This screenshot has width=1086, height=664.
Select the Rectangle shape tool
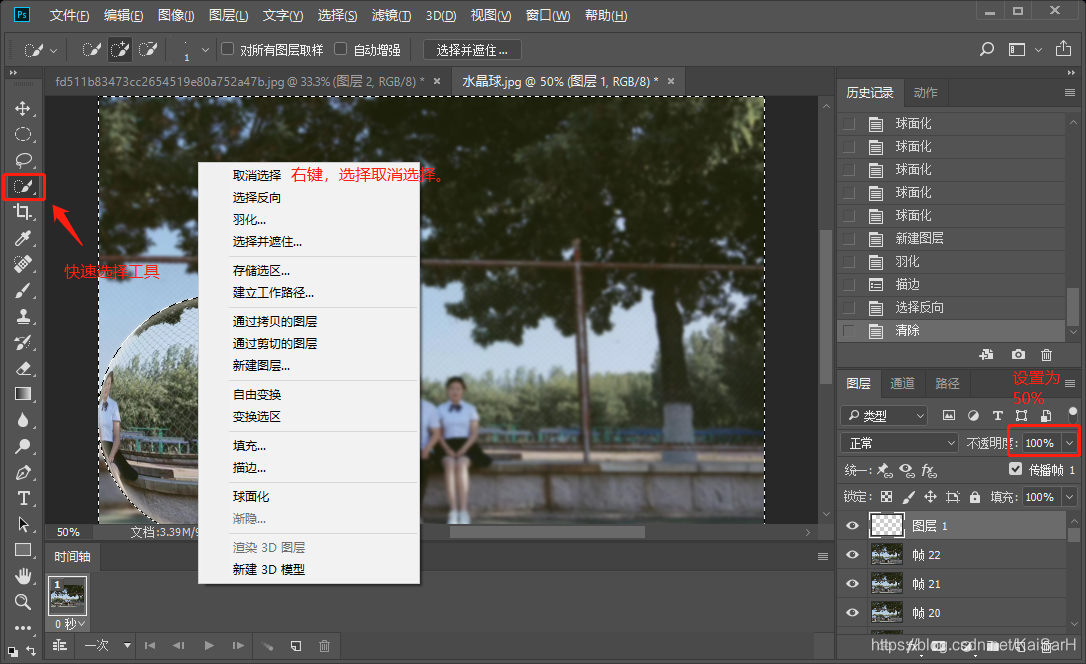pyautogui.click(x=23, y=550)
